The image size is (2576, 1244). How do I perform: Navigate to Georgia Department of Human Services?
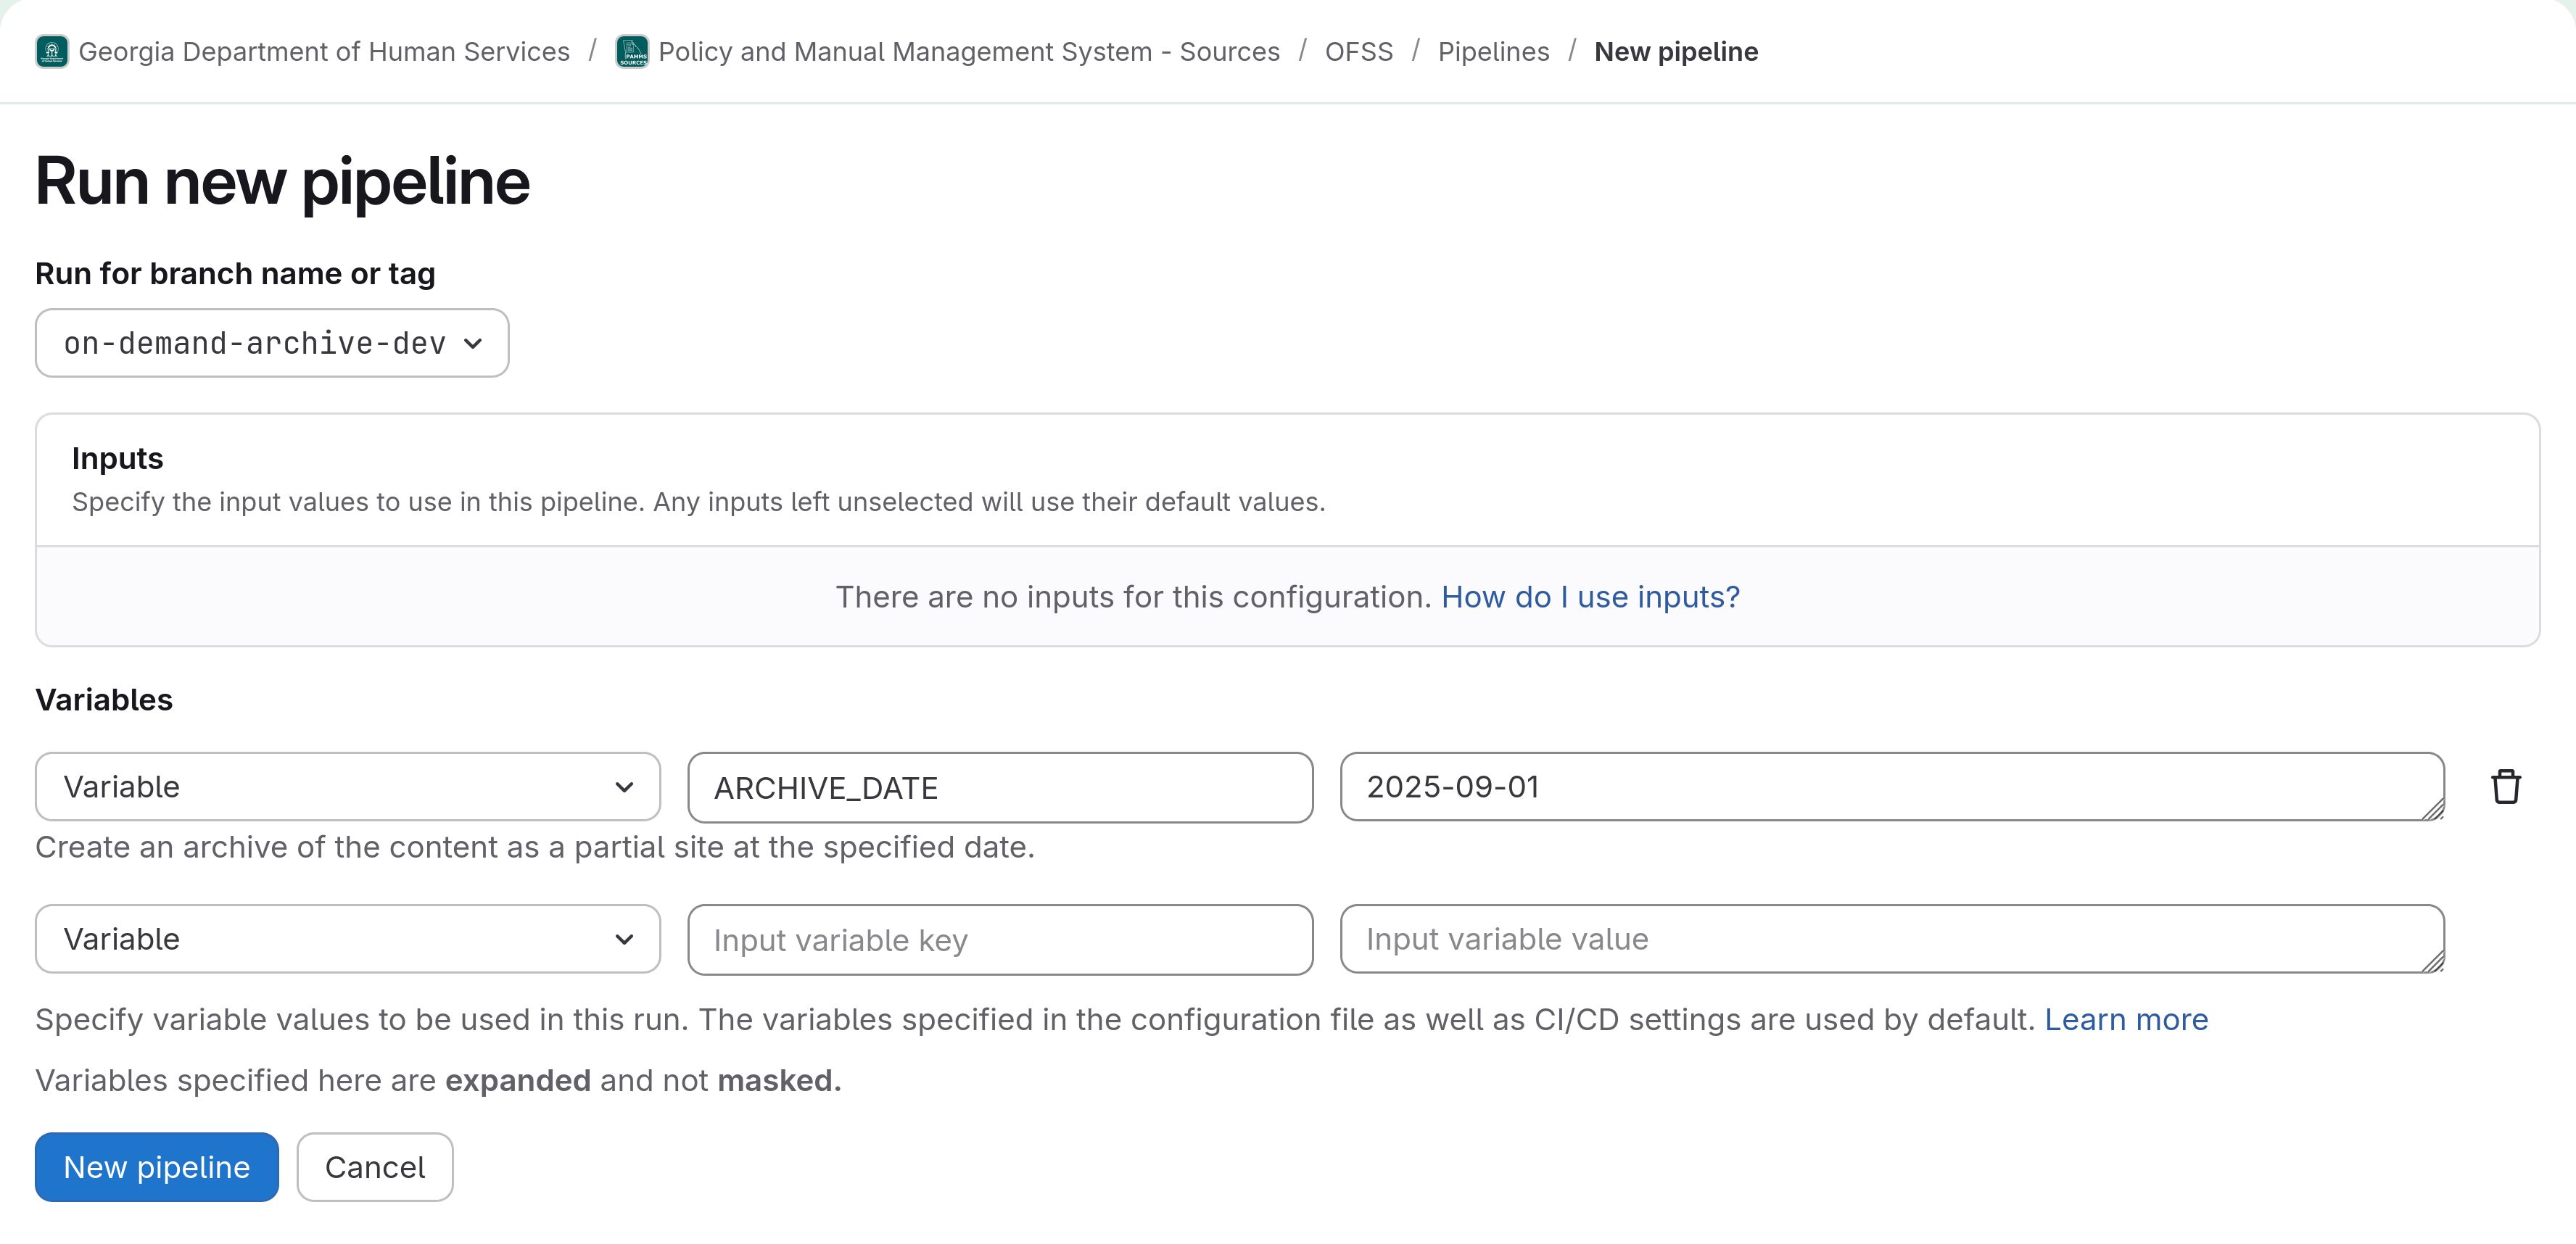click(324, 51)
